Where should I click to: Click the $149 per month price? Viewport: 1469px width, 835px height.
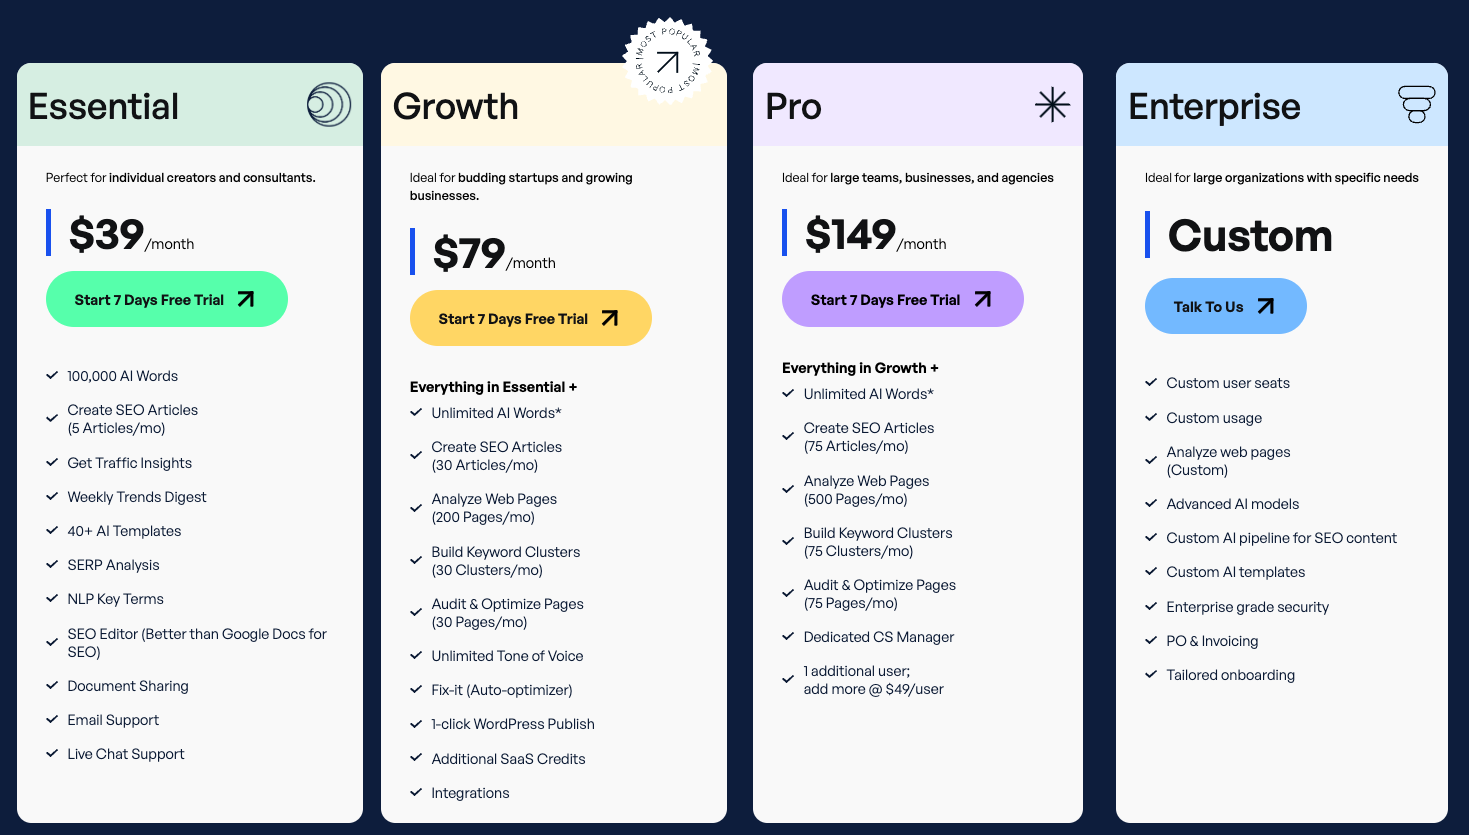875,236
